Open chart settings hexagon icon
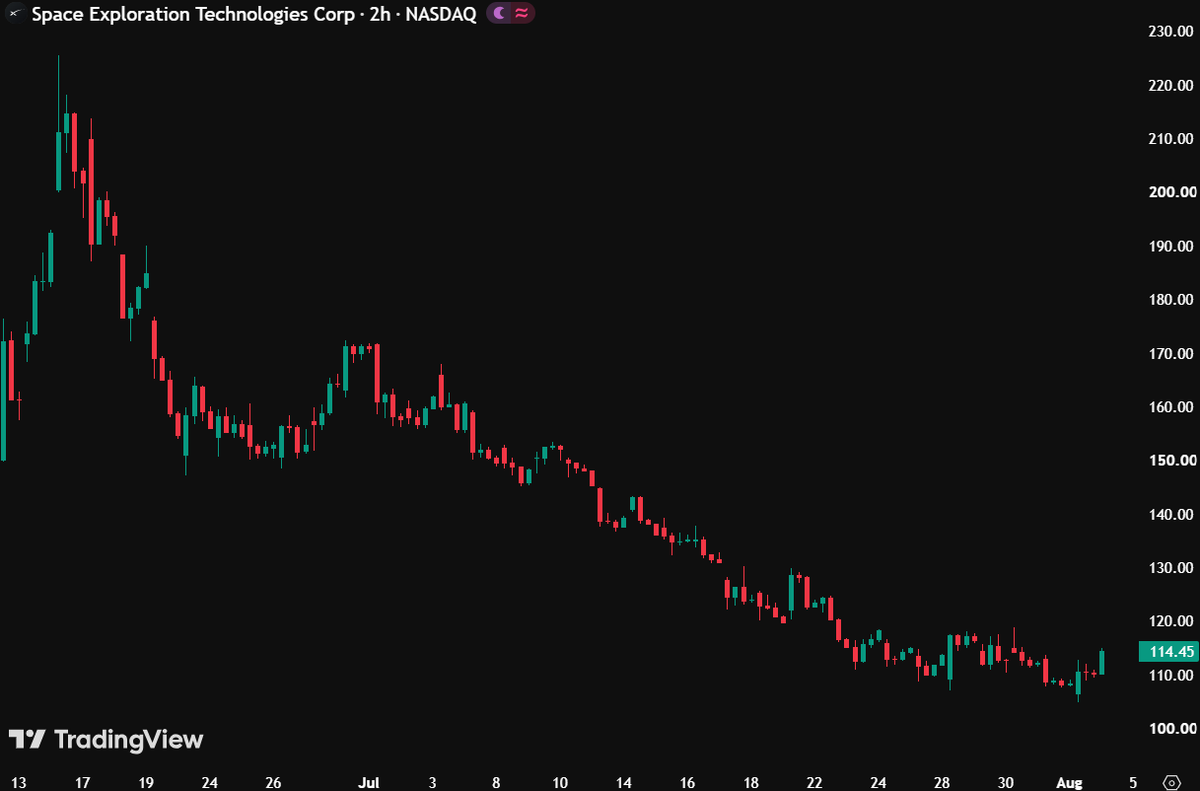Screen dimensions: 1200x791 [x=1172, y=782]
